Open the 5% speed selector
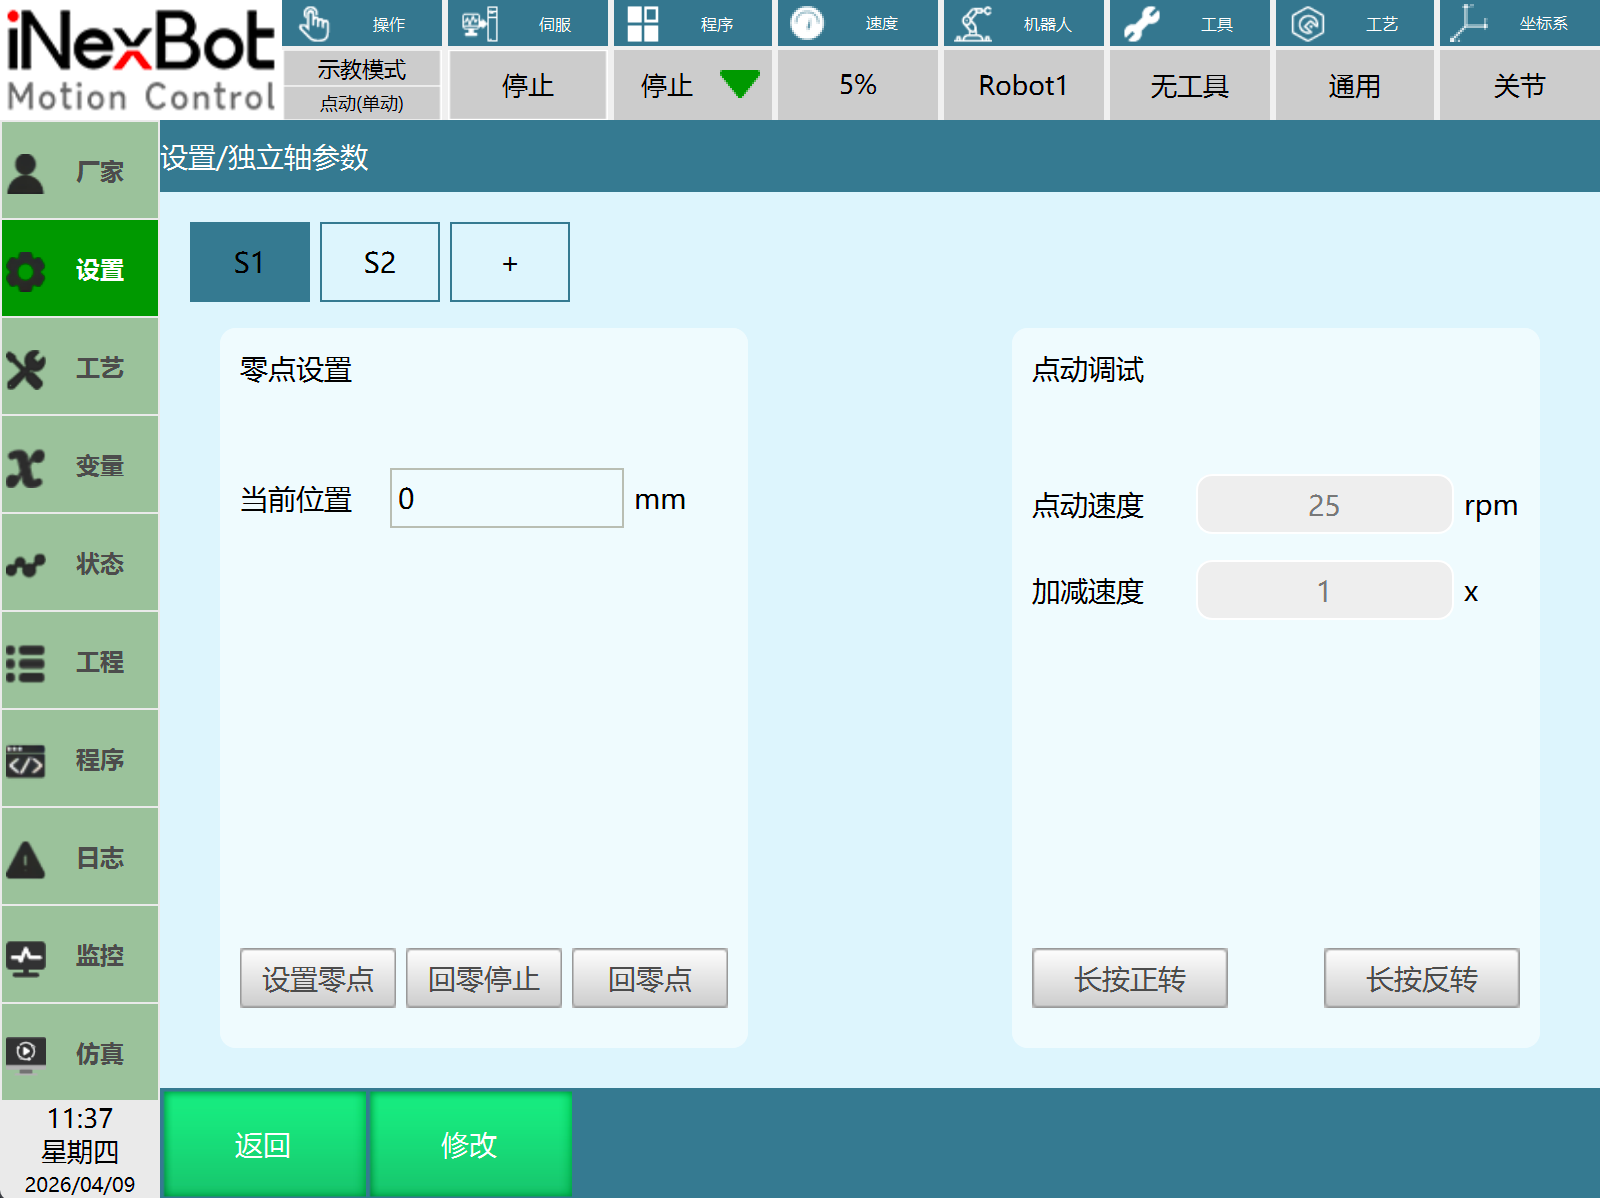Viewport: 1600px width, 1198px height. point(858,85)
